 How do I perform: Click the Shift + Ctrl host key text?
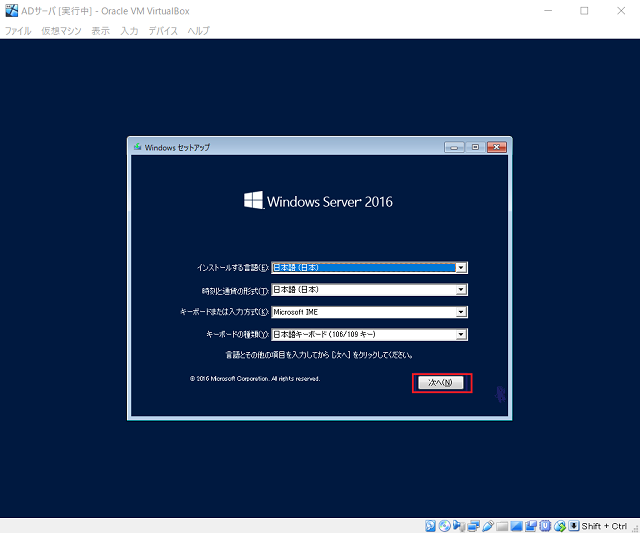pos(604,526)
